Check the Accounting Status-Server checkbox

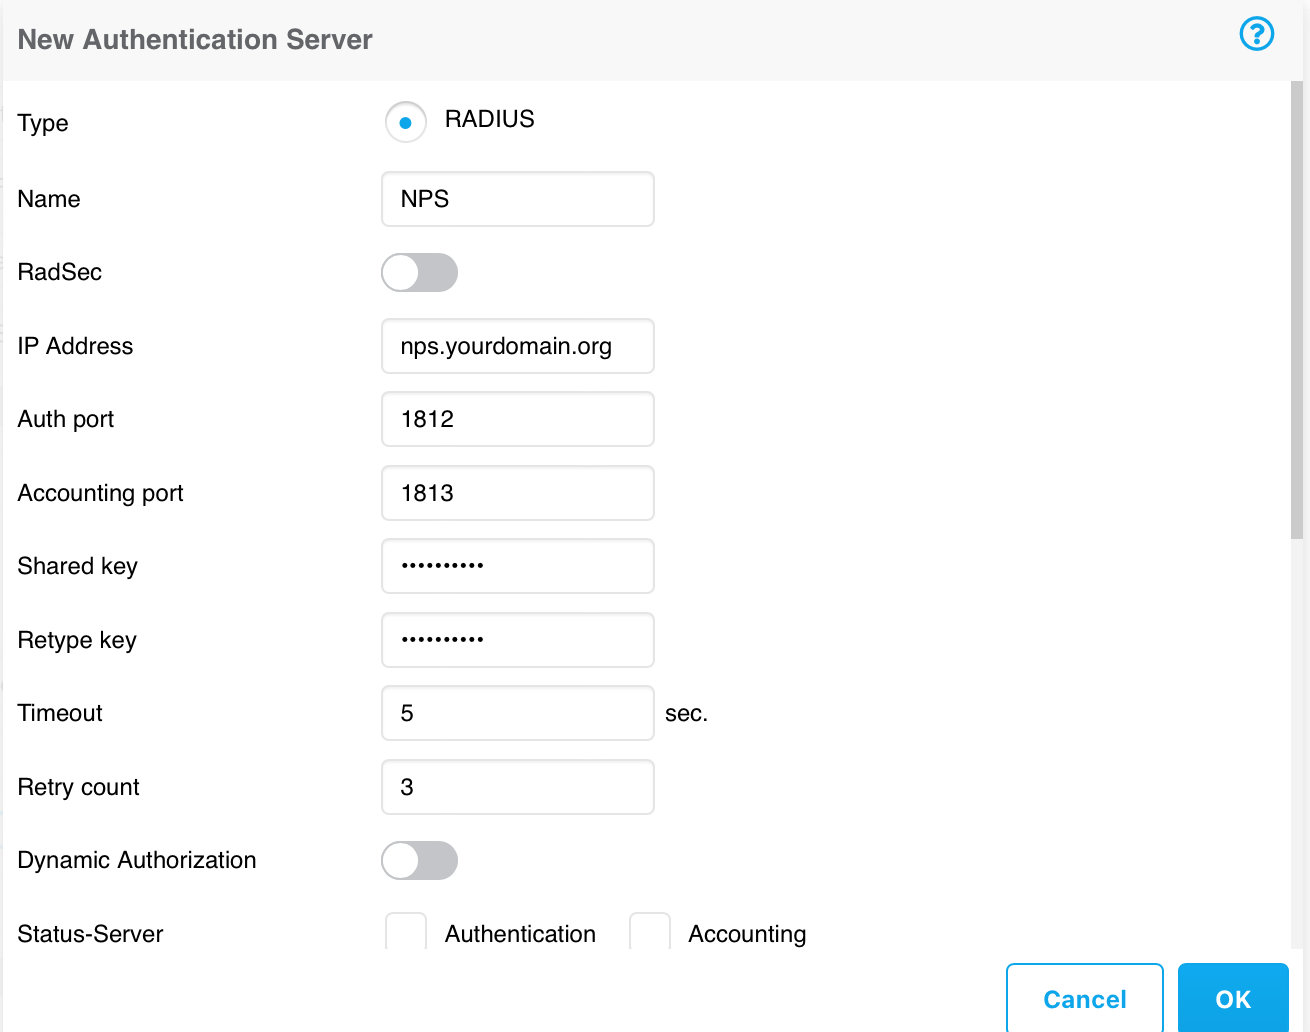[650, 931]
